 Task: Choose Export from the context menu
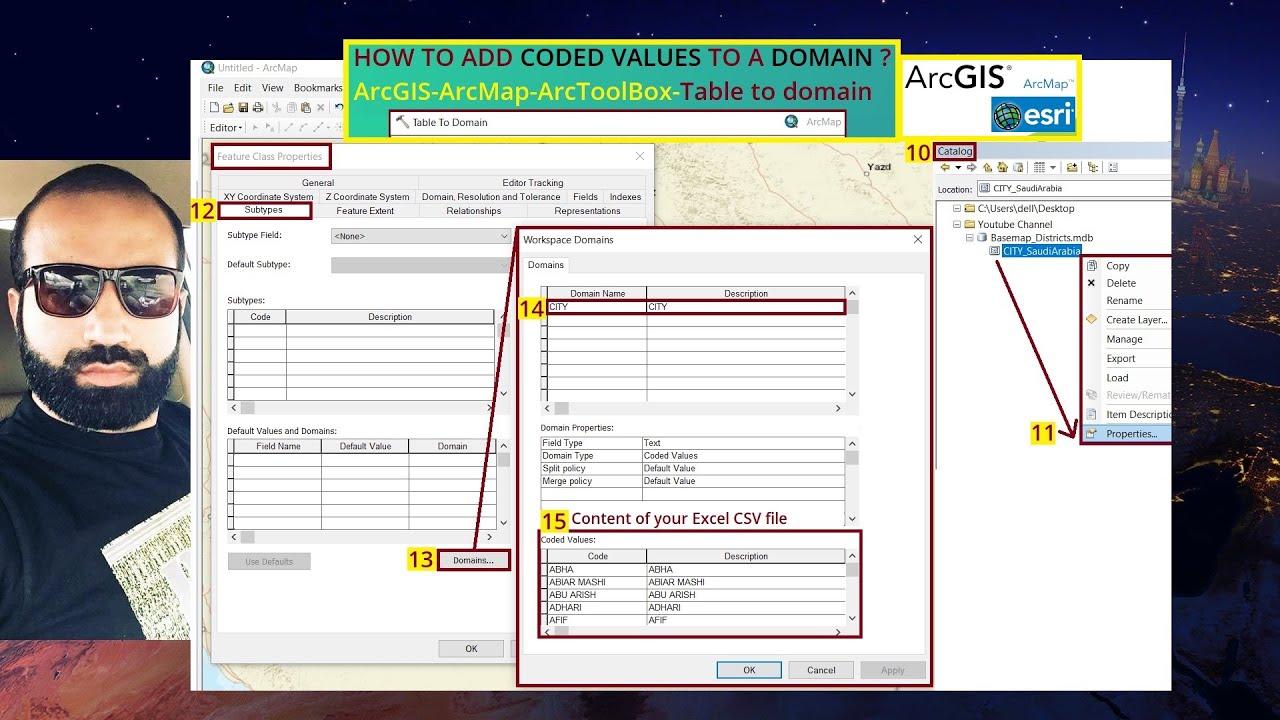pyautogui.click(x=1121, y=358)
